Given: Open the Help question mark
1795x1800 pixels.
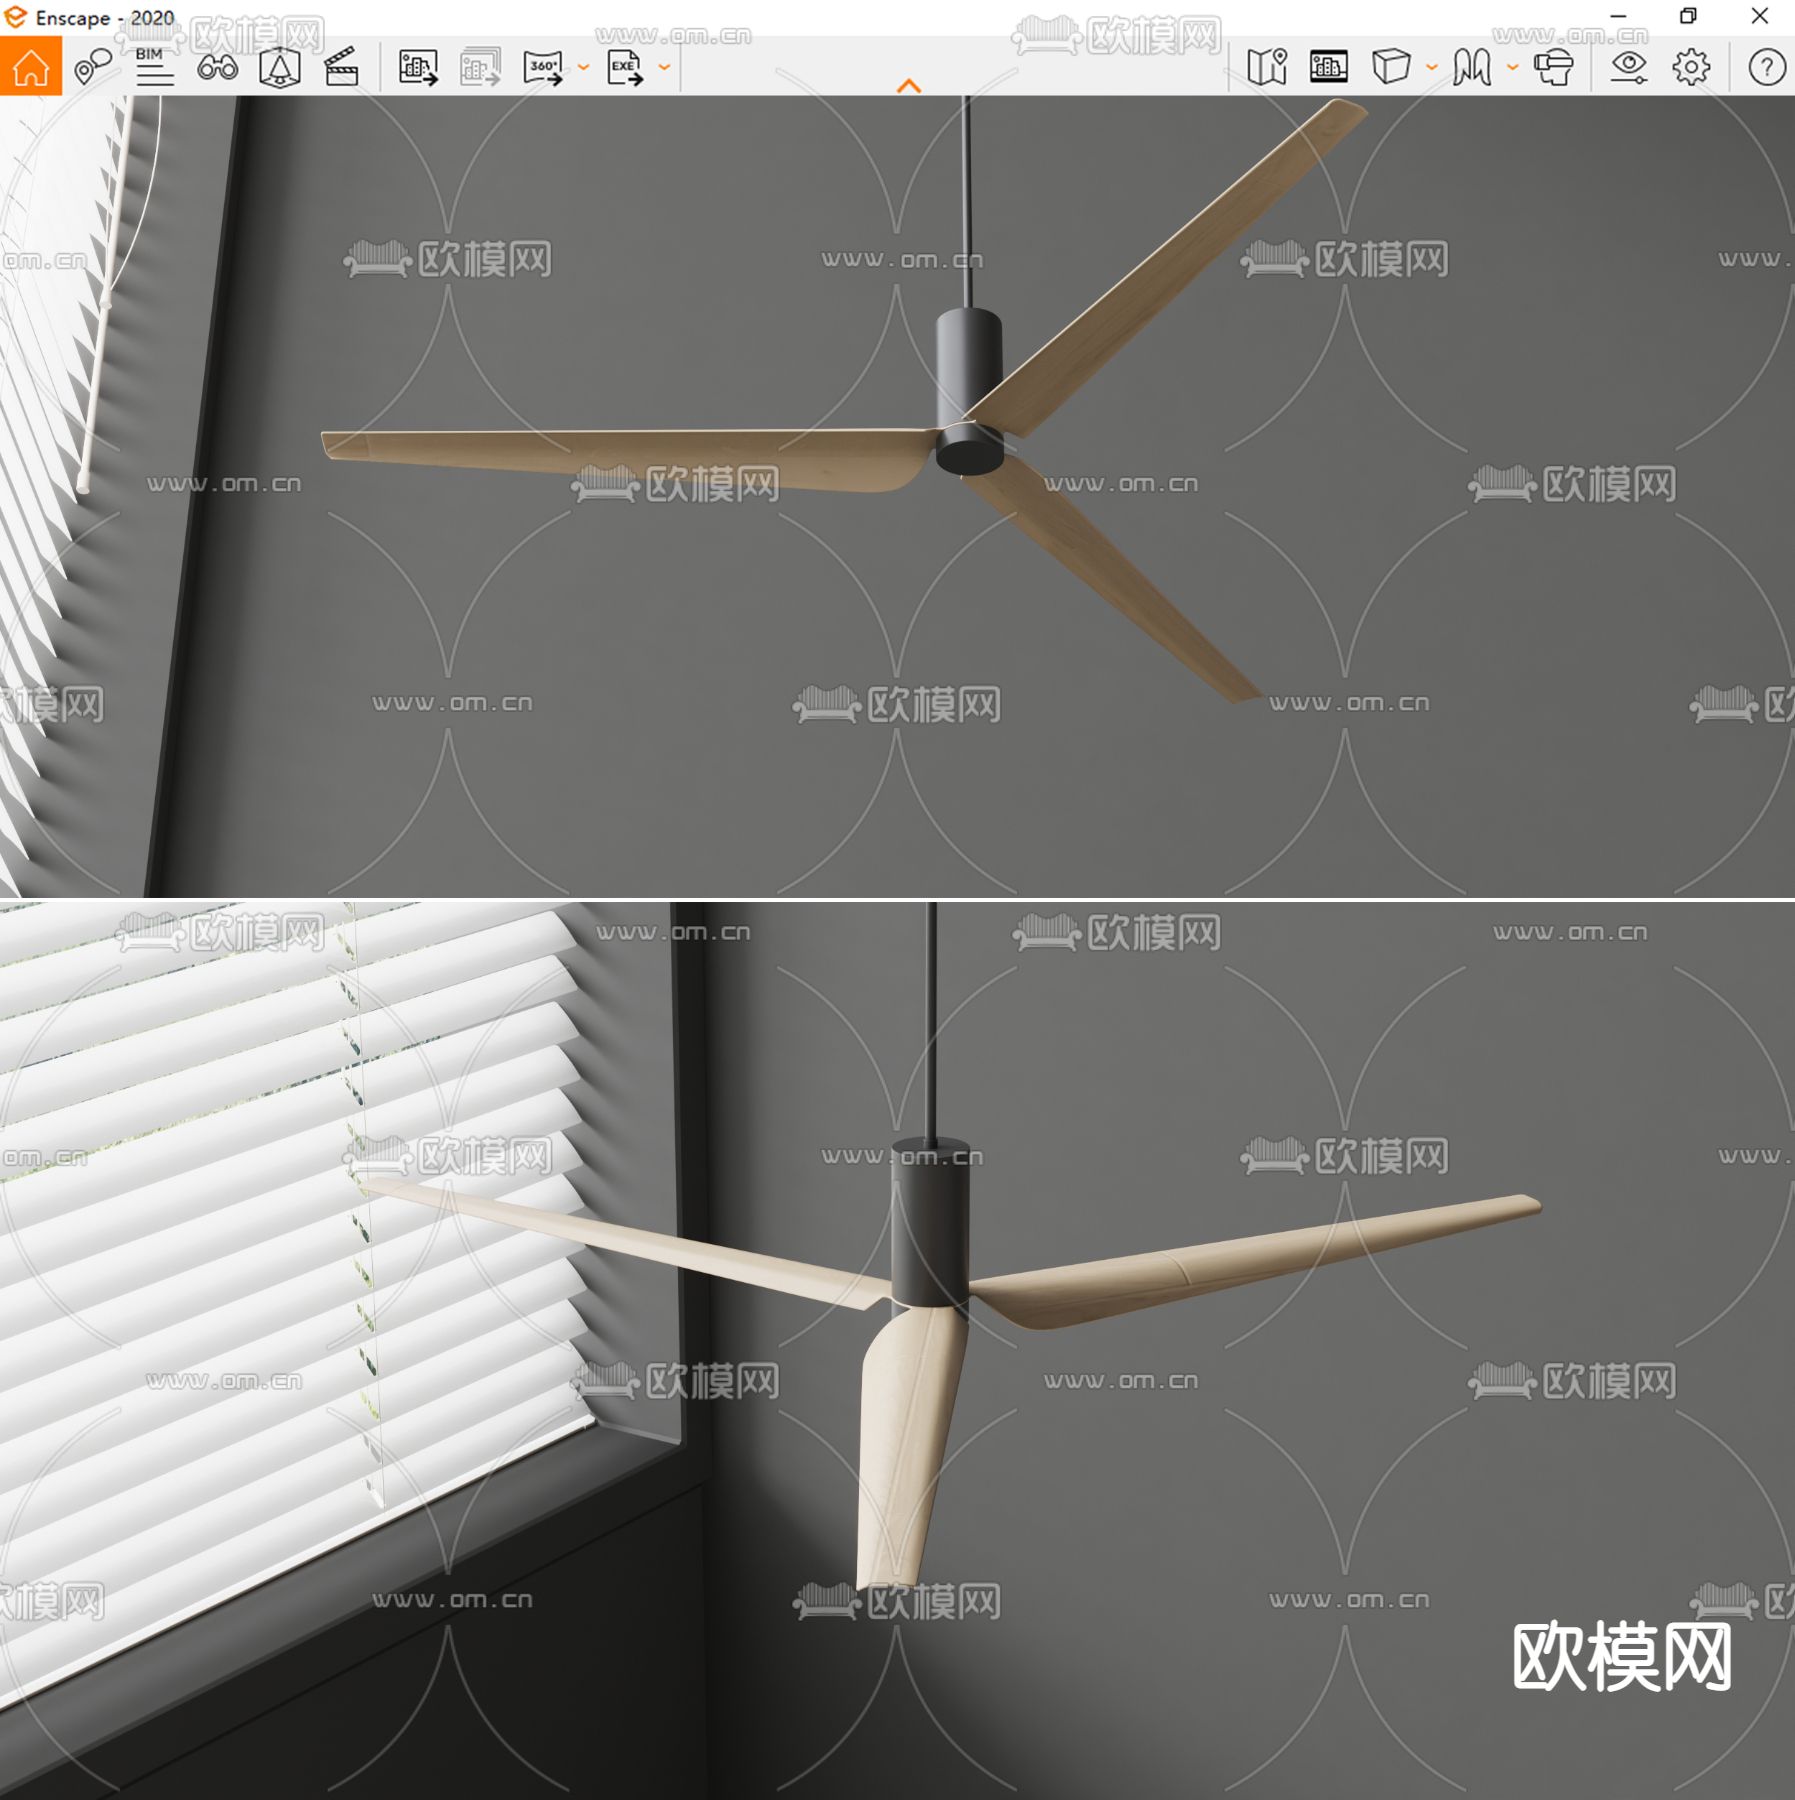Looking at the screenshot, I should tap(1767, 67).
